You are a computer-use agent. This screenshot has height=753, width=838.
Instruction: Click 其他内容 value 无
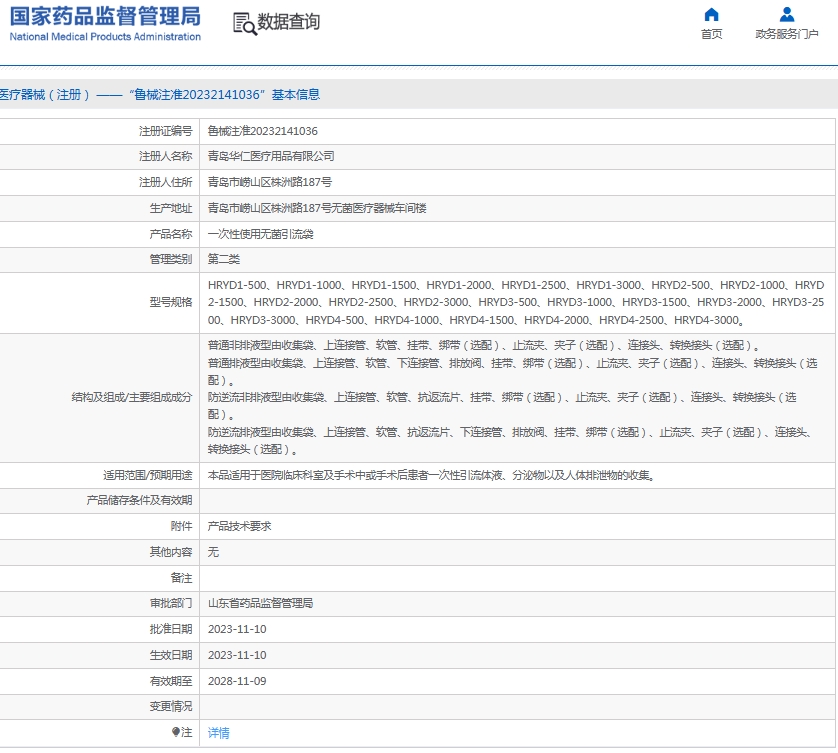pos(213,552)
